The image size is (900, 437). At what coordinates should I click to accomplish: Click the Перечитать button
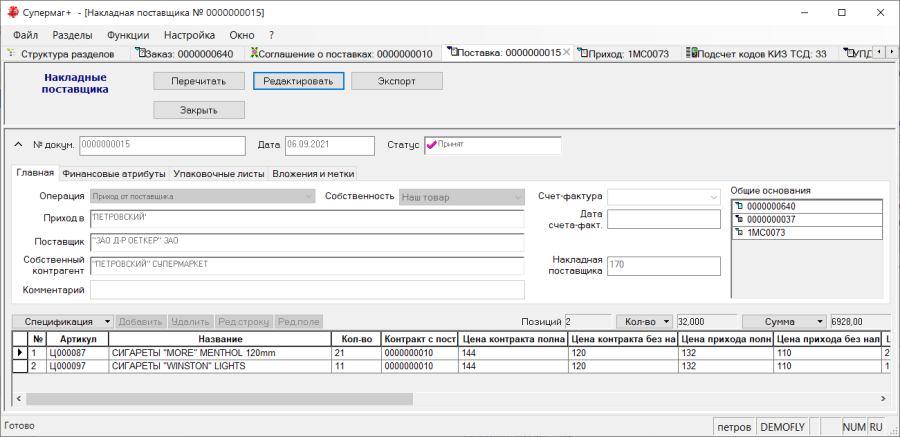point(199,81)
